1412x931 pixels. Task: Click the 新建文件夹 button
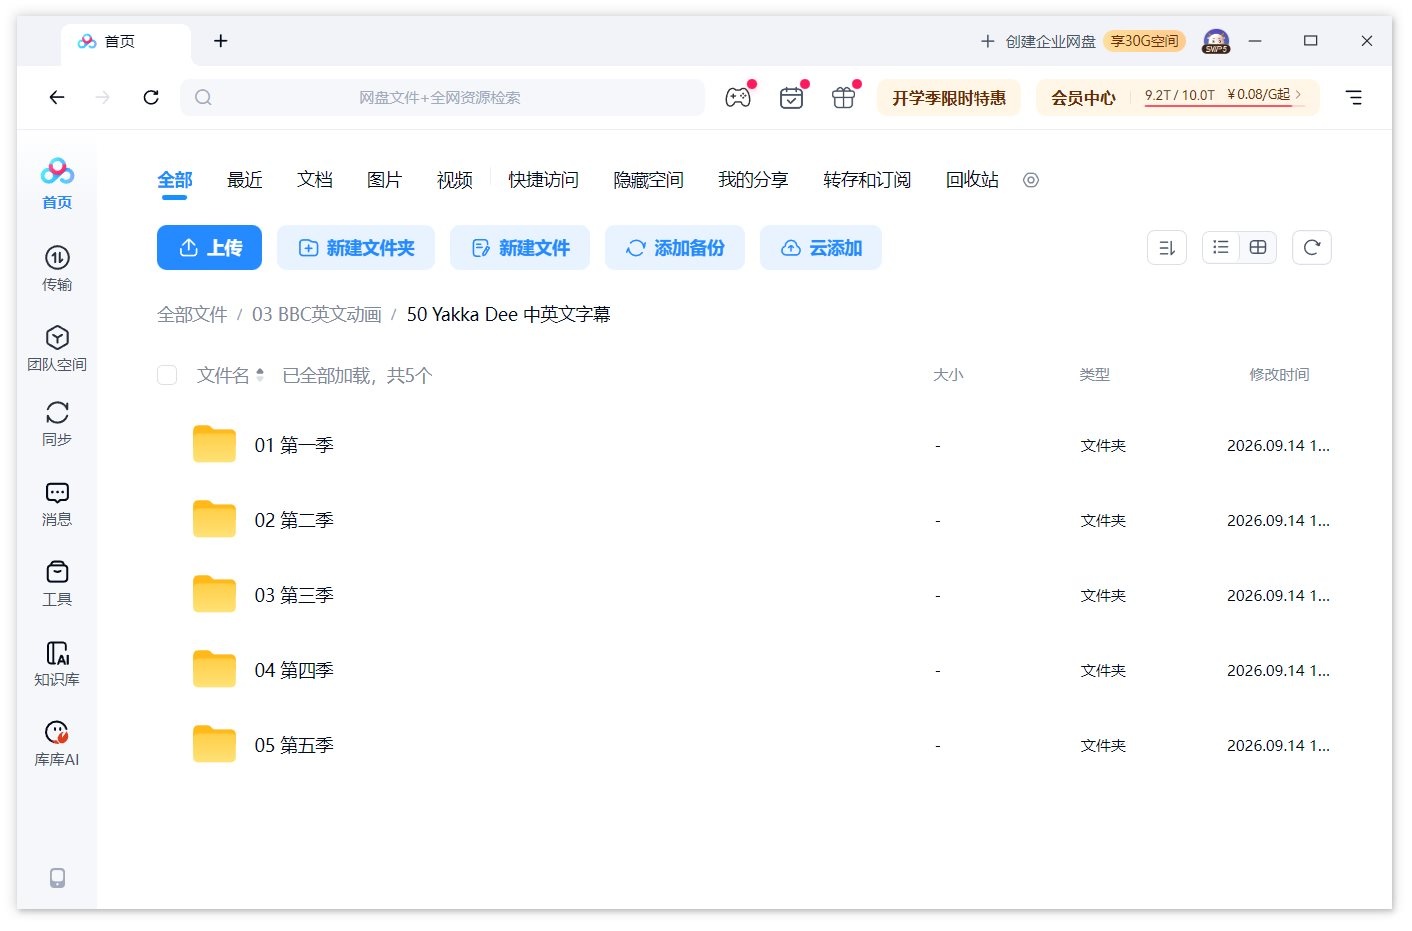click(356, 247)
